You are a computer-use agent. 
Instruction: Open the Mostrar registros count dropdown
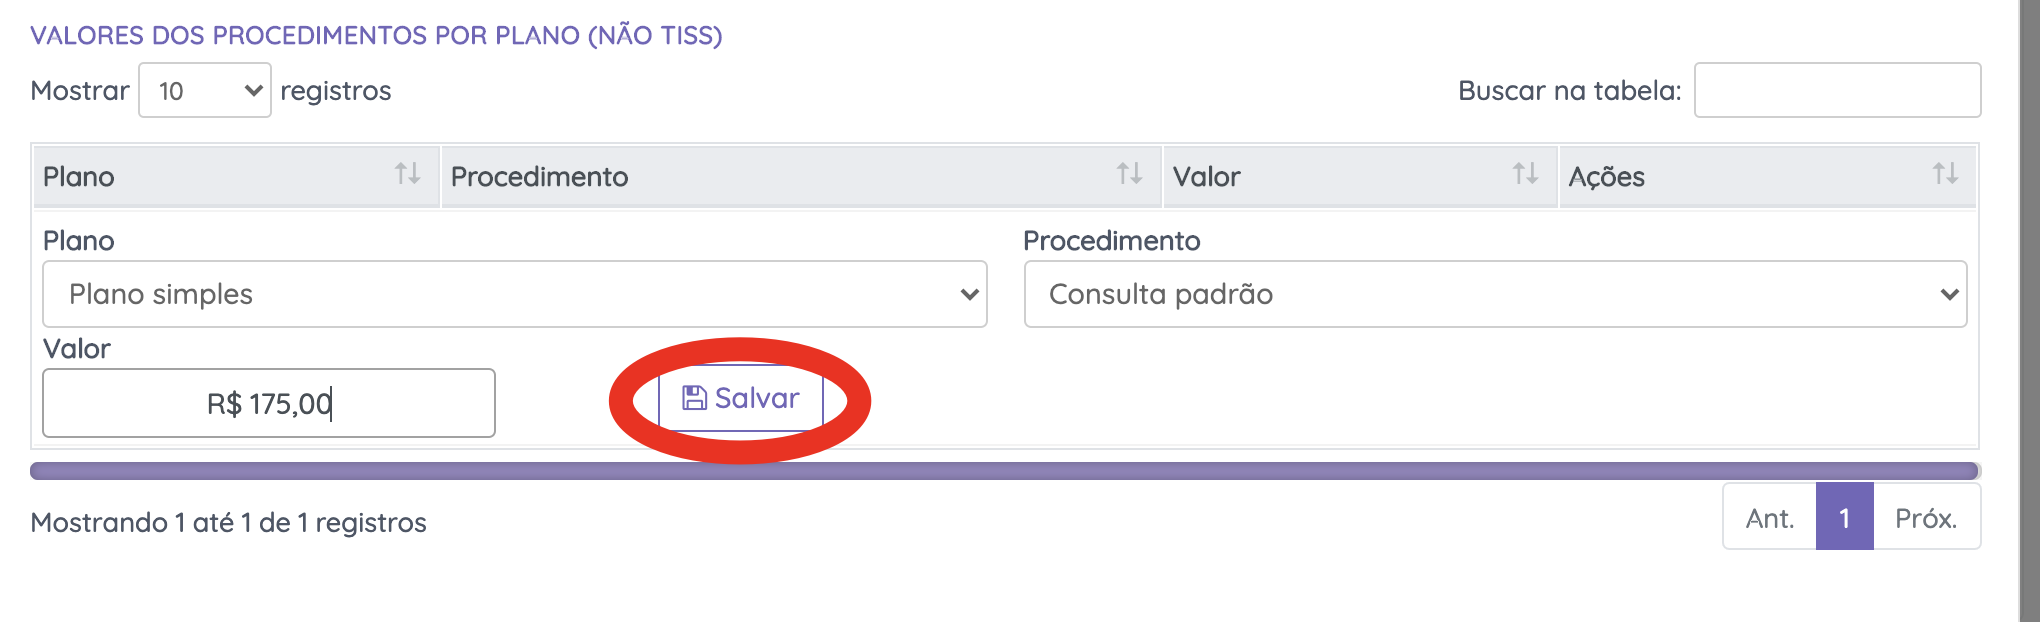pyautogui.click(x=205, y=91)
